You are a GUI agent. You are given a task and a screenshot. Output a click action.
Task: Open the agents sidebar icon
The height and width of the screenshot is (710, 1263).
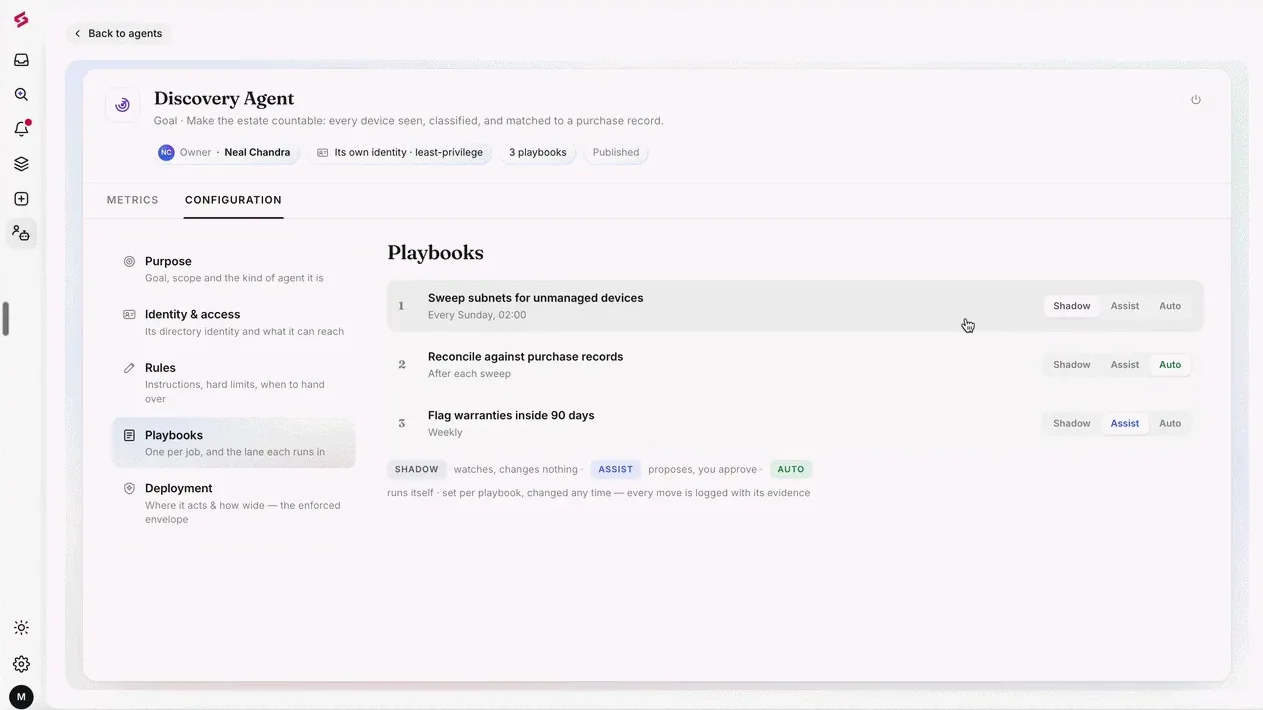click(21, 233)
